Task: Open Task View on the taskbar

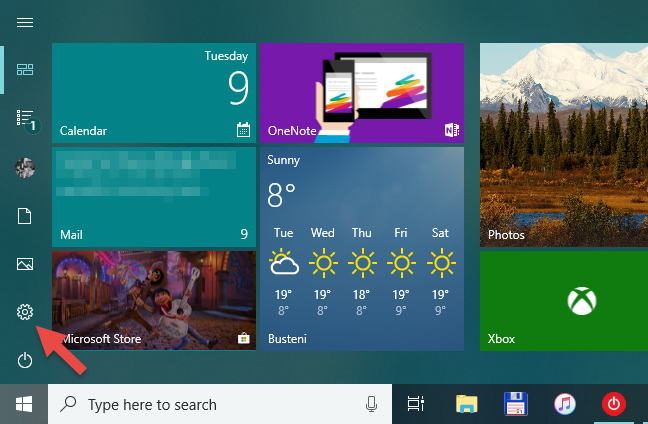Action: click(x=416, y=404)
